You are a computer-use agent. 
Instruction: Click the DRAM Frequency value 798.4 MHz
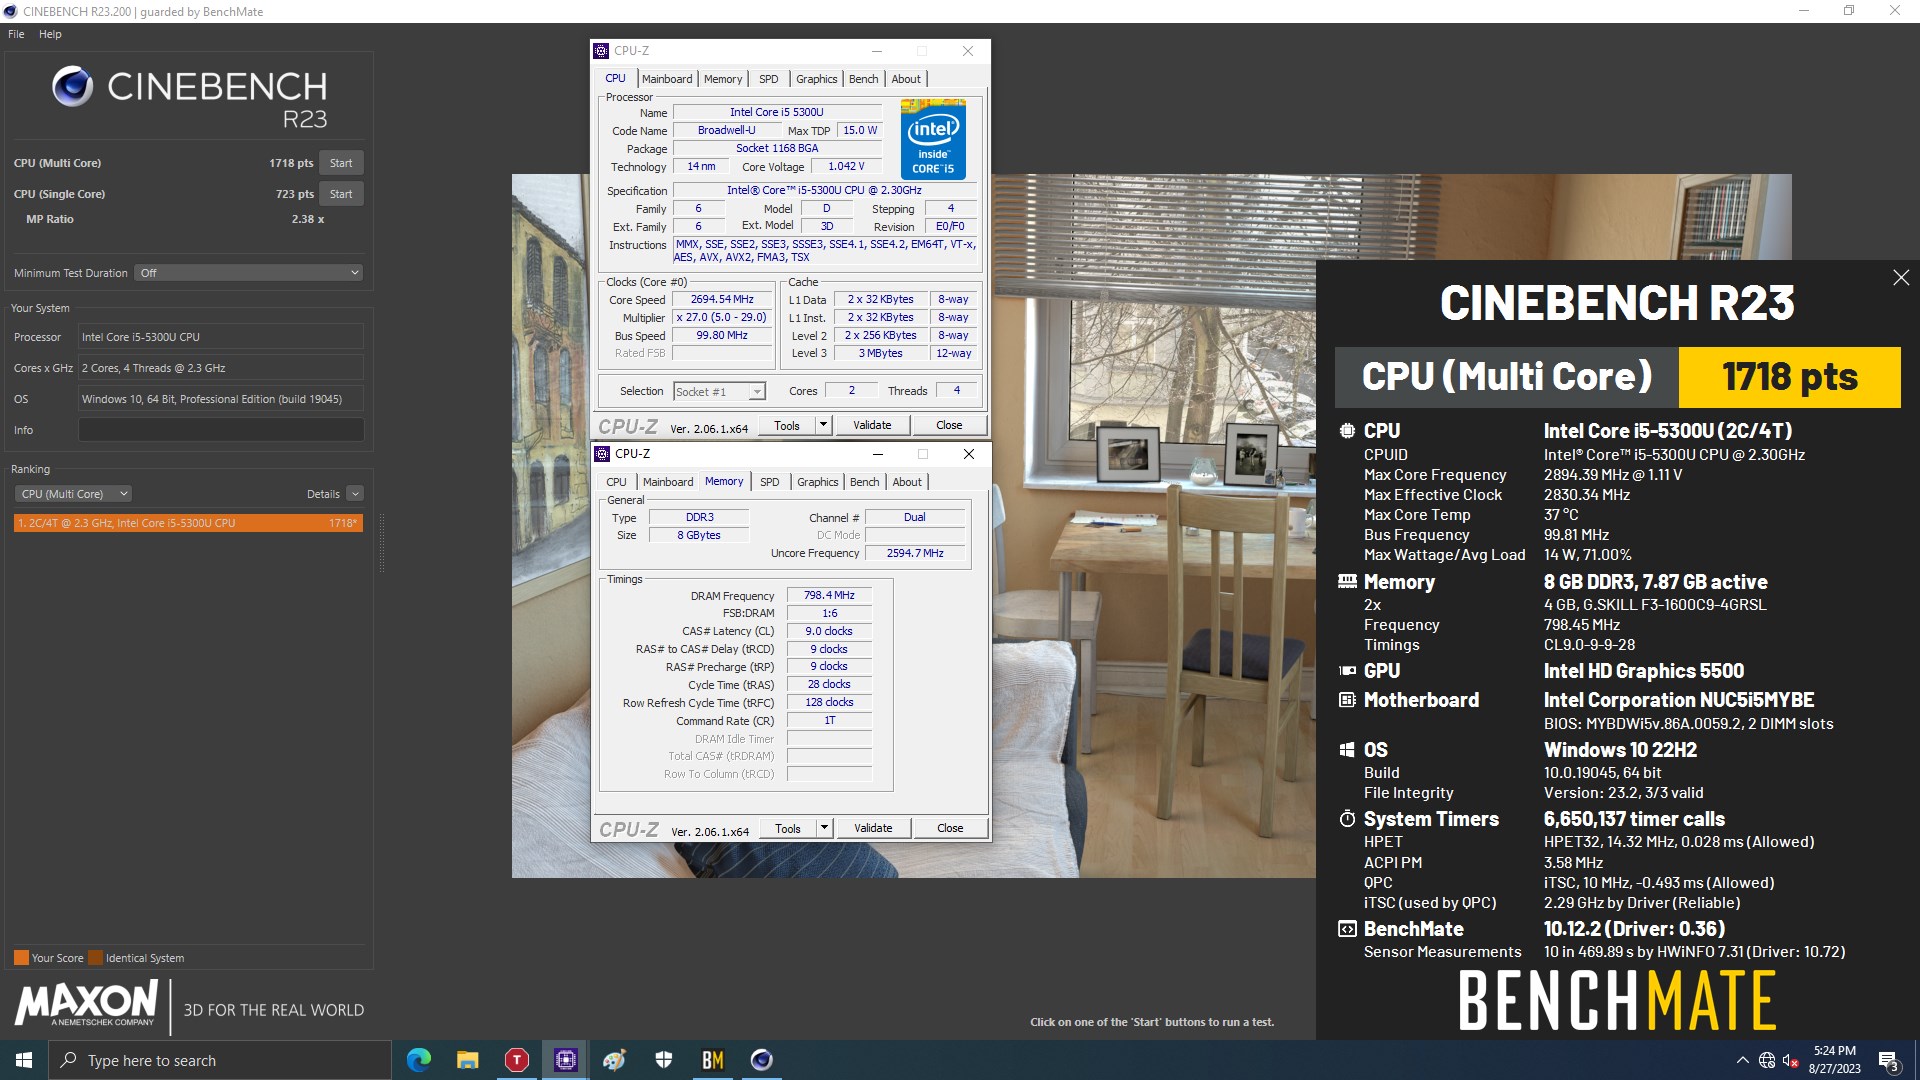(x=829, y=595)
